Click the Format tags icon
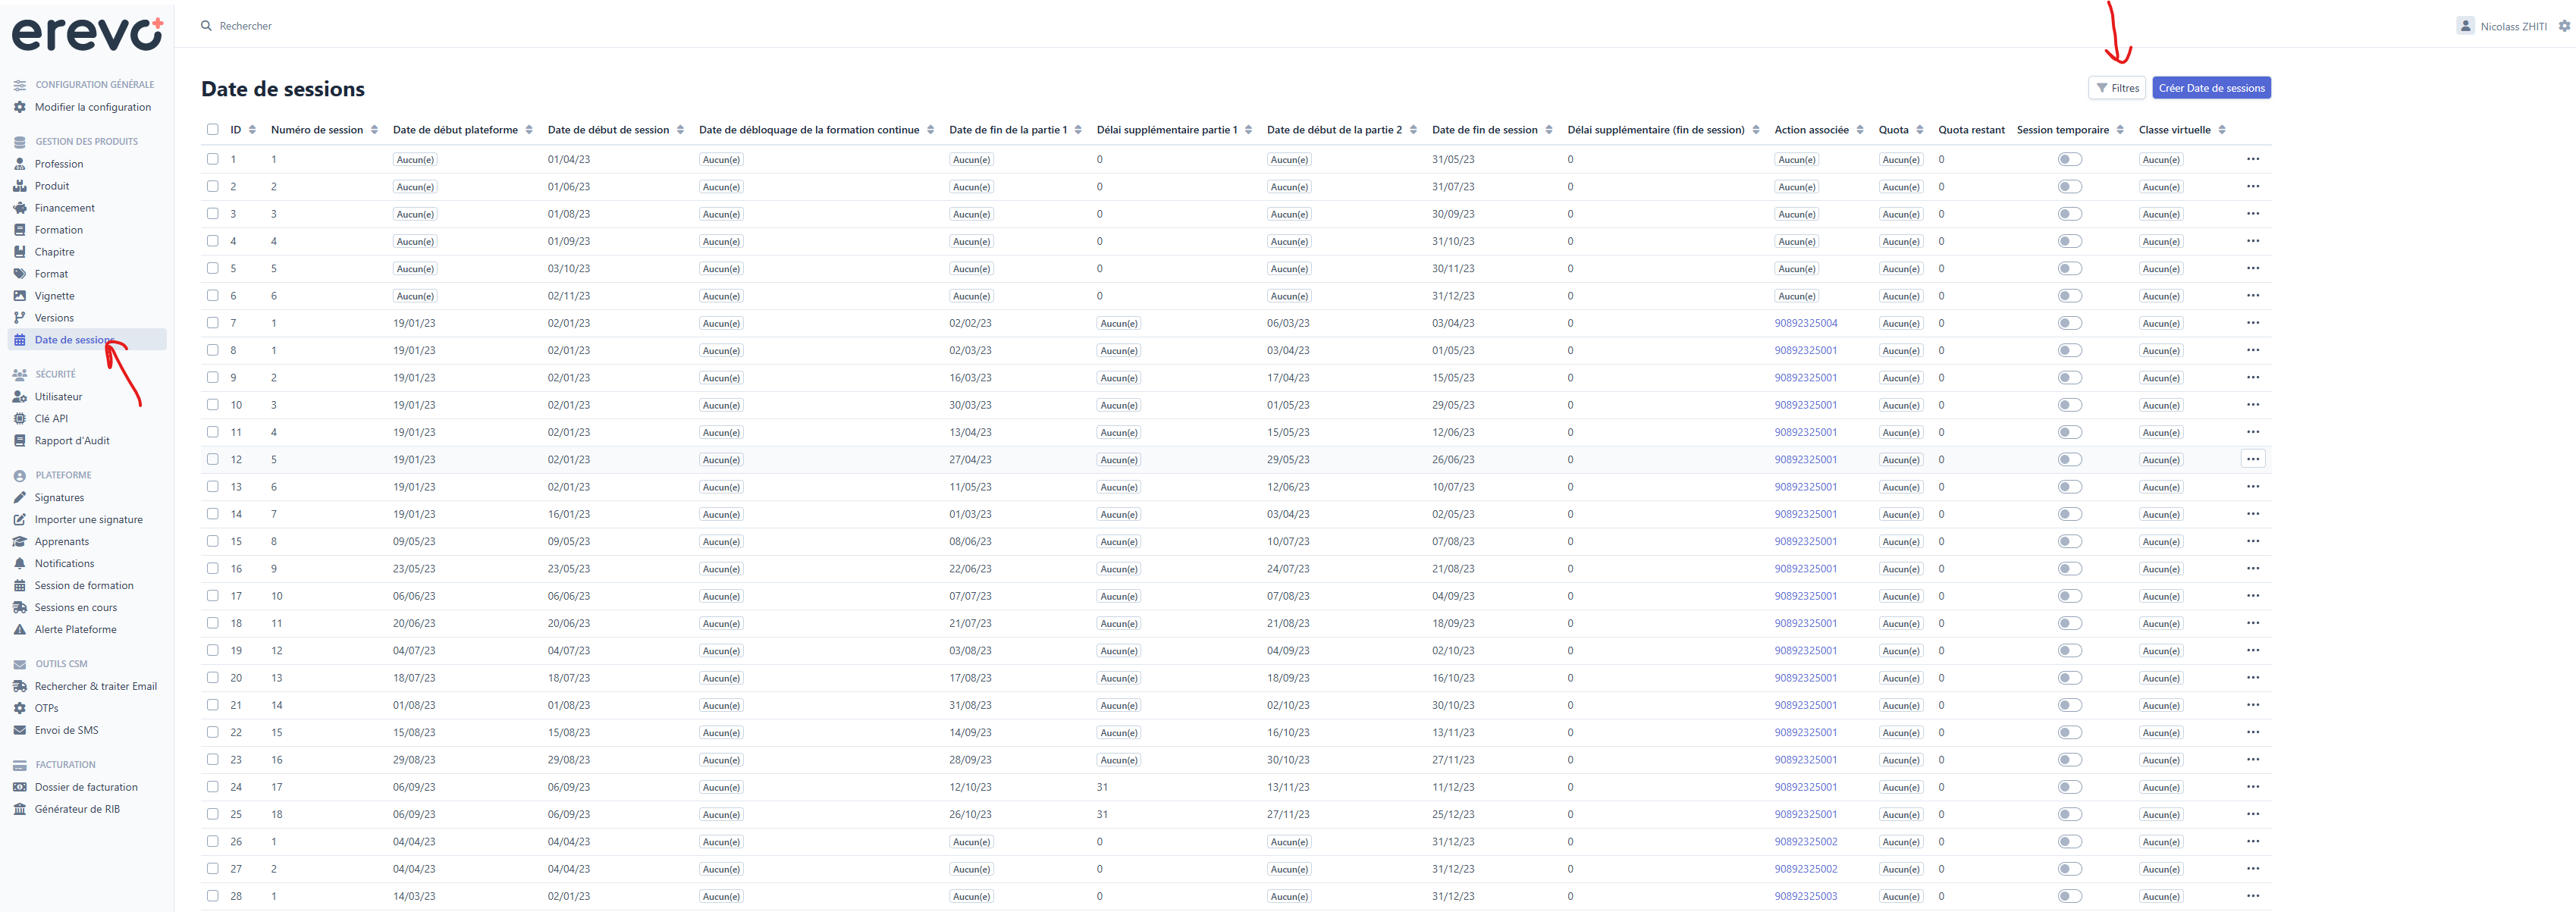The height and width of the screenshot is (912, 2576). point(19,274)
